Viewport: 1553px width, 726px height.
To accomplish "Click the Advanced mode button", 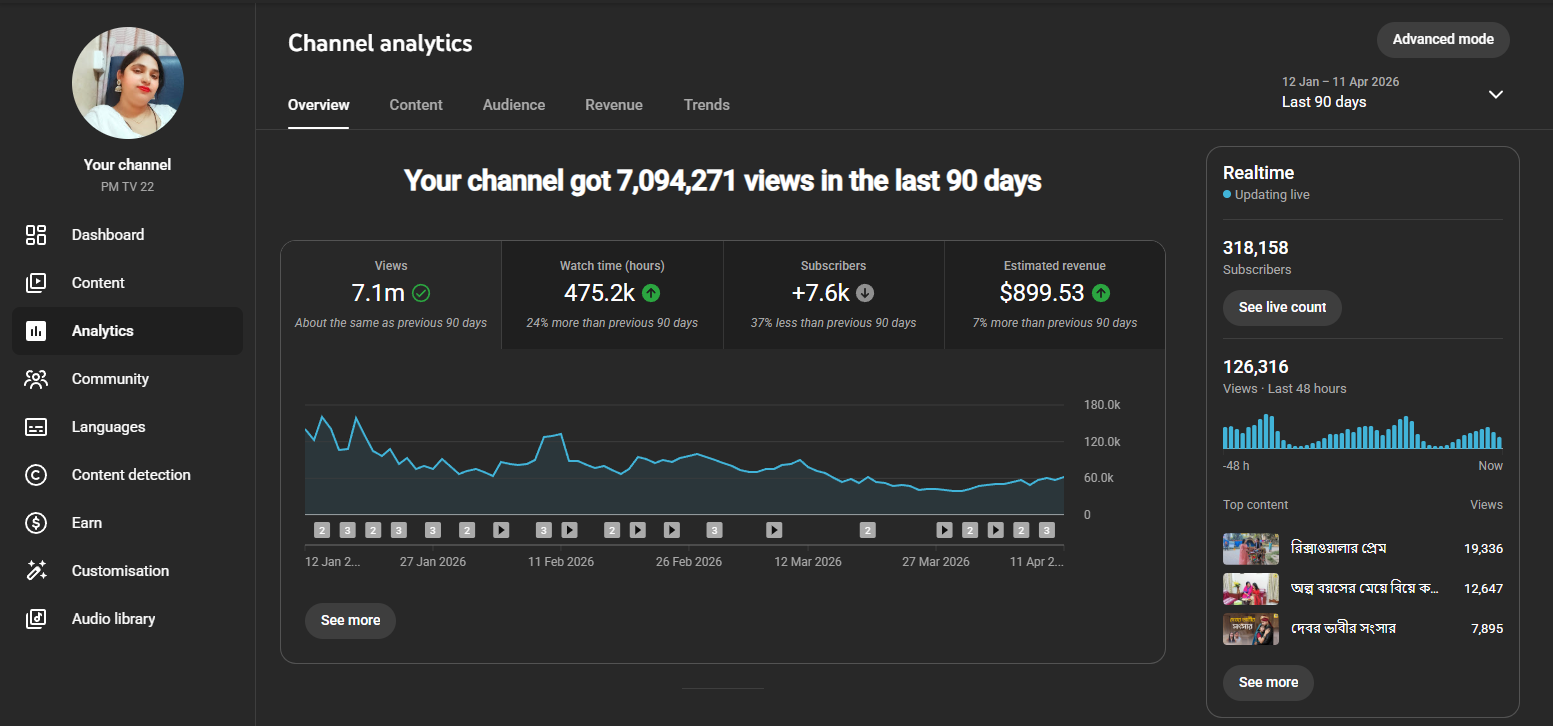I will pos(1442,40).
